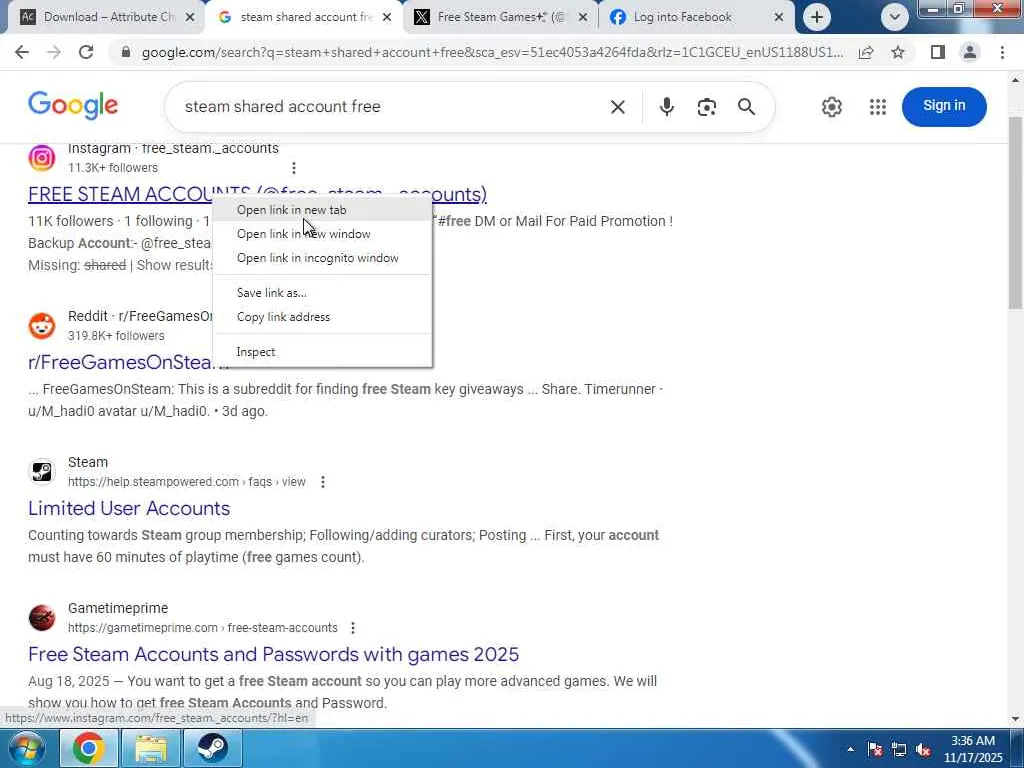The height and width of the screenshot is (768, 1024).
Task: Select Copy link address
Action: click(x=323, y=317)
